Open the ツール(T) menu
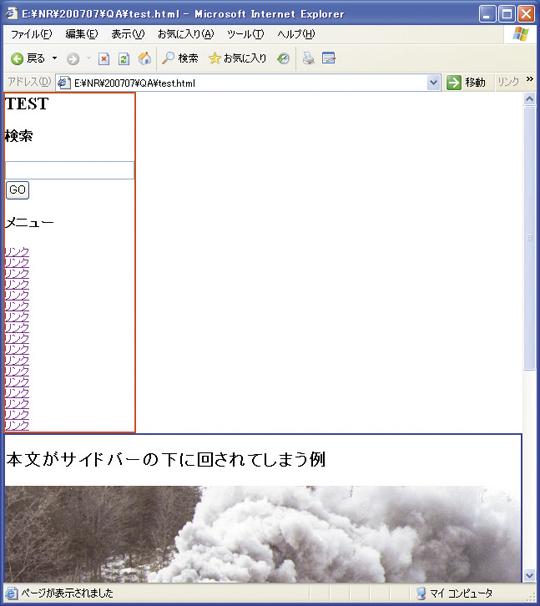This screenshot has width=540, height=606. tap(245, 34)
